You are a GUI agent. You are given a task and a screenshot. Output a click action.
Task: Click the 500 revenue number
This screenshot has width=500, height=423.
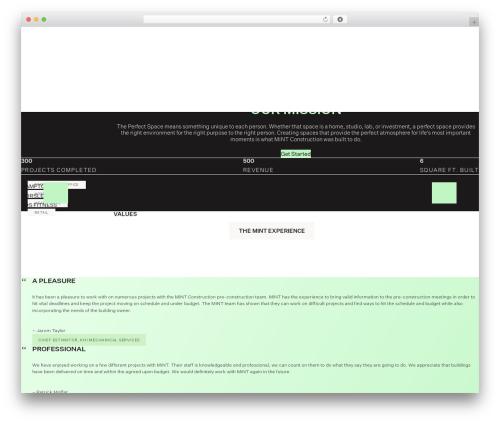click(x=248, y=161)
